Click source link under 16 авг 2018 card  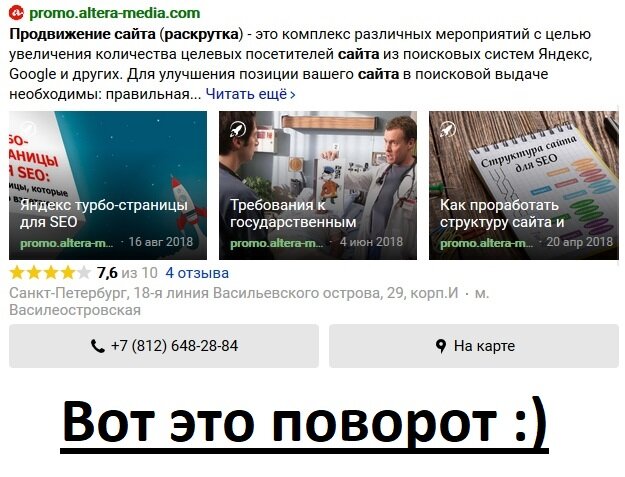pyautogui.click(x=67, y=243)
